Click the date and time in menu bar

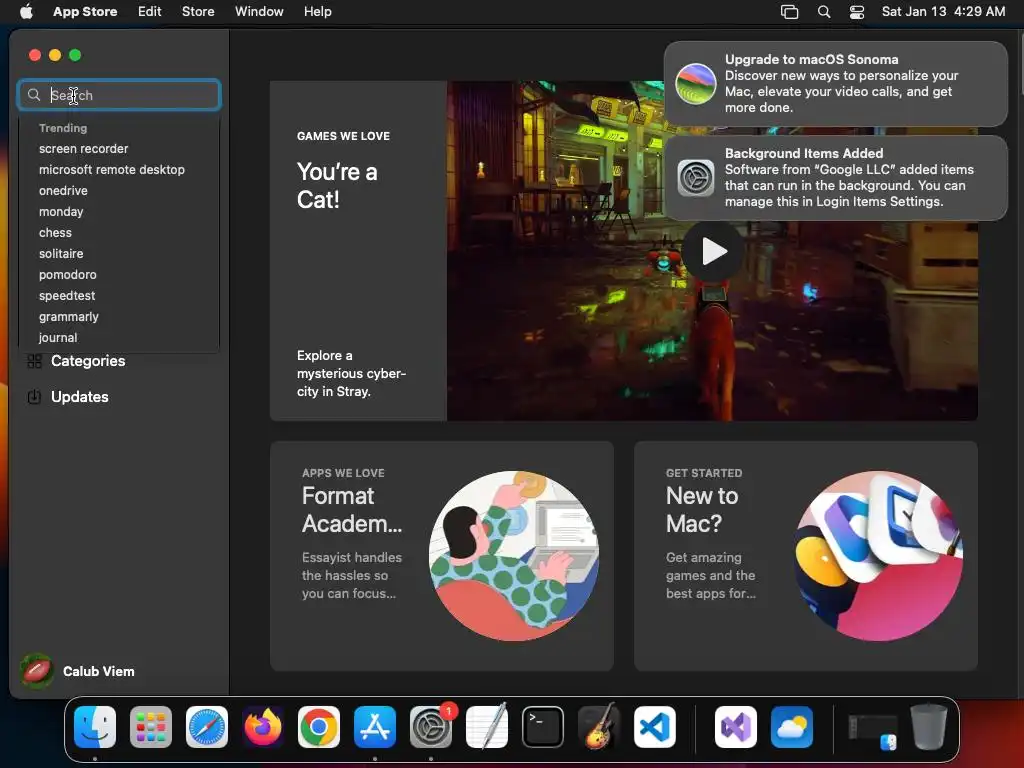[x=943, y=12]
